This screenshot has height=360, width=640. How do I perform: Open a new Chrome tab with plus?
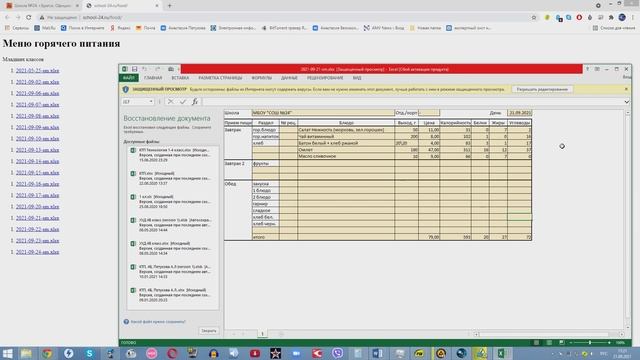169,6
